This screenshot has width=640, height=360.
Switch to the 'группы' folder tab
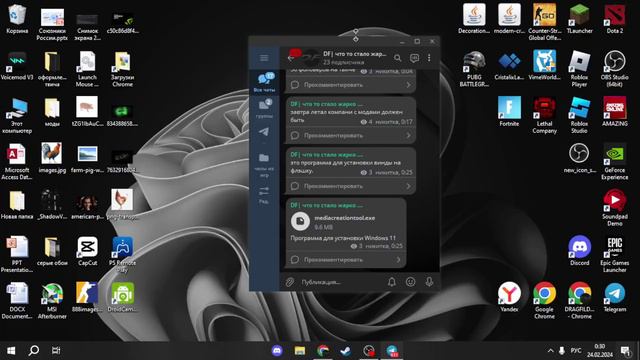264,109
